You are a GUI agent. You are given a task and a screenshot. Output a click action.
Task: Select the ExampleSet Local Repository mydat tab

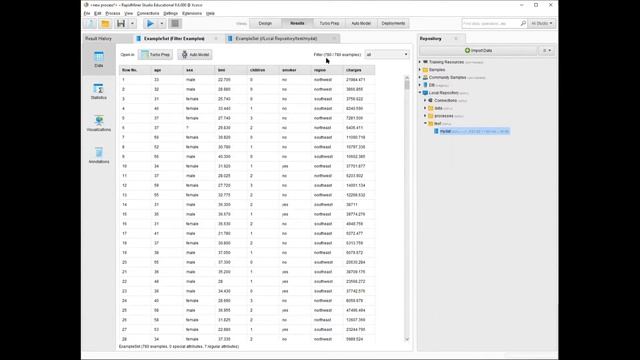[x=276, y=38]
